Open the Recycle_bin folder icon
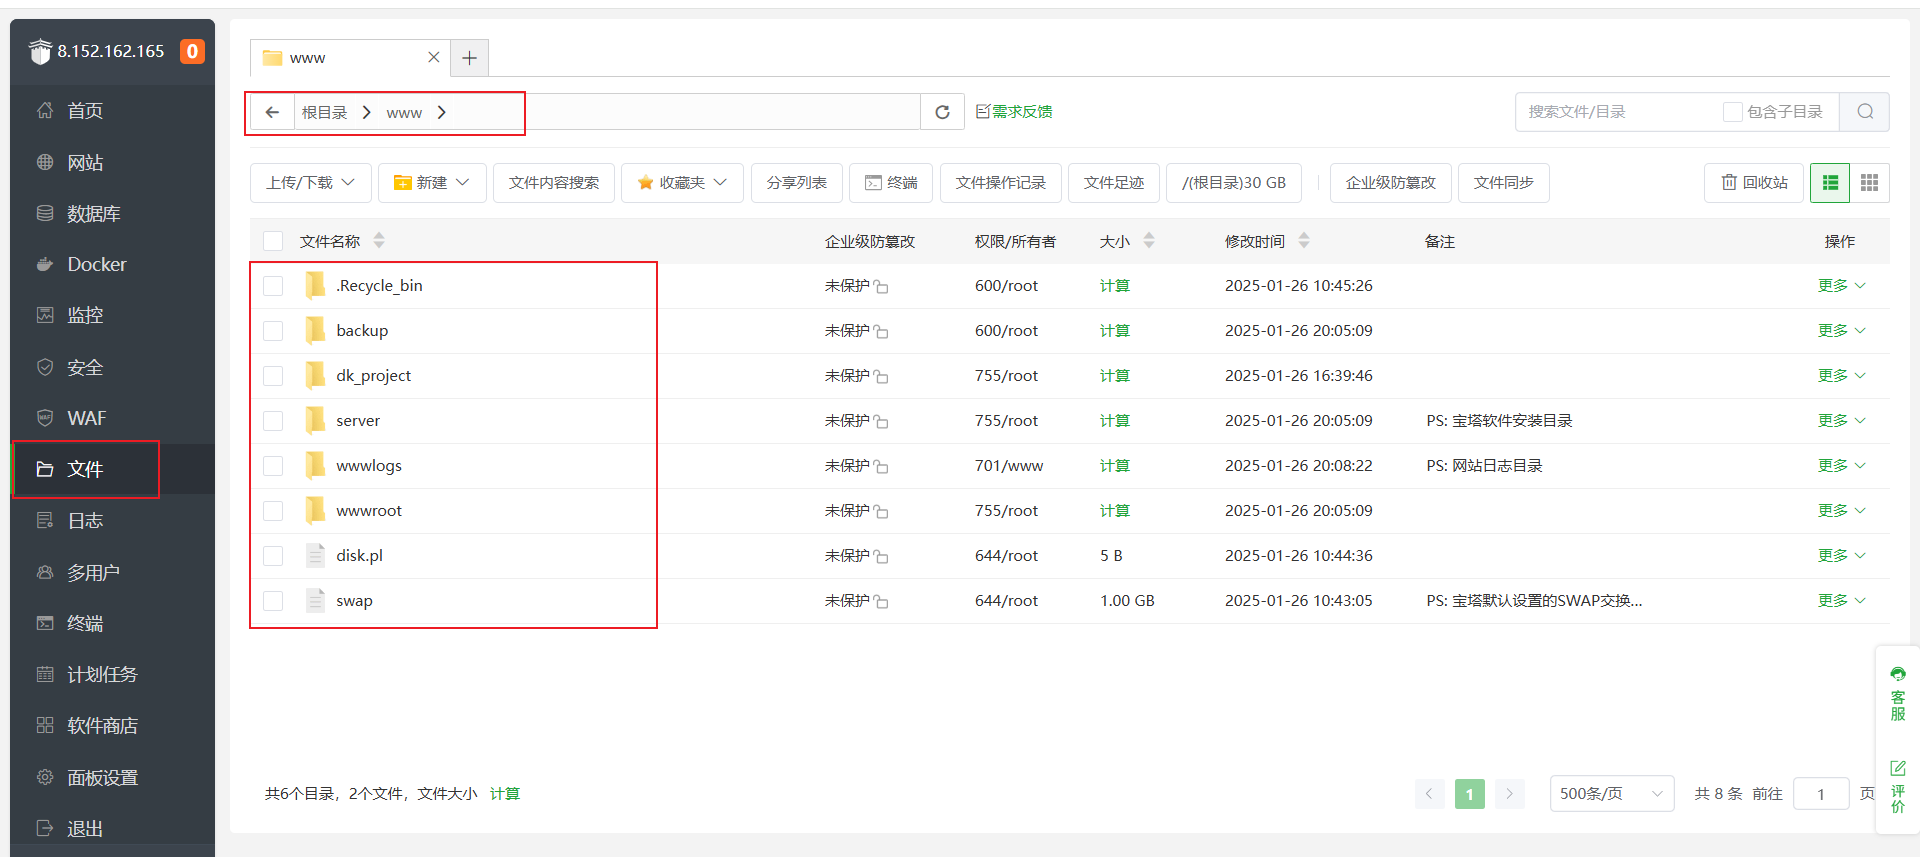The height and width of the screenshot is (857, 1920). point(315,286)
